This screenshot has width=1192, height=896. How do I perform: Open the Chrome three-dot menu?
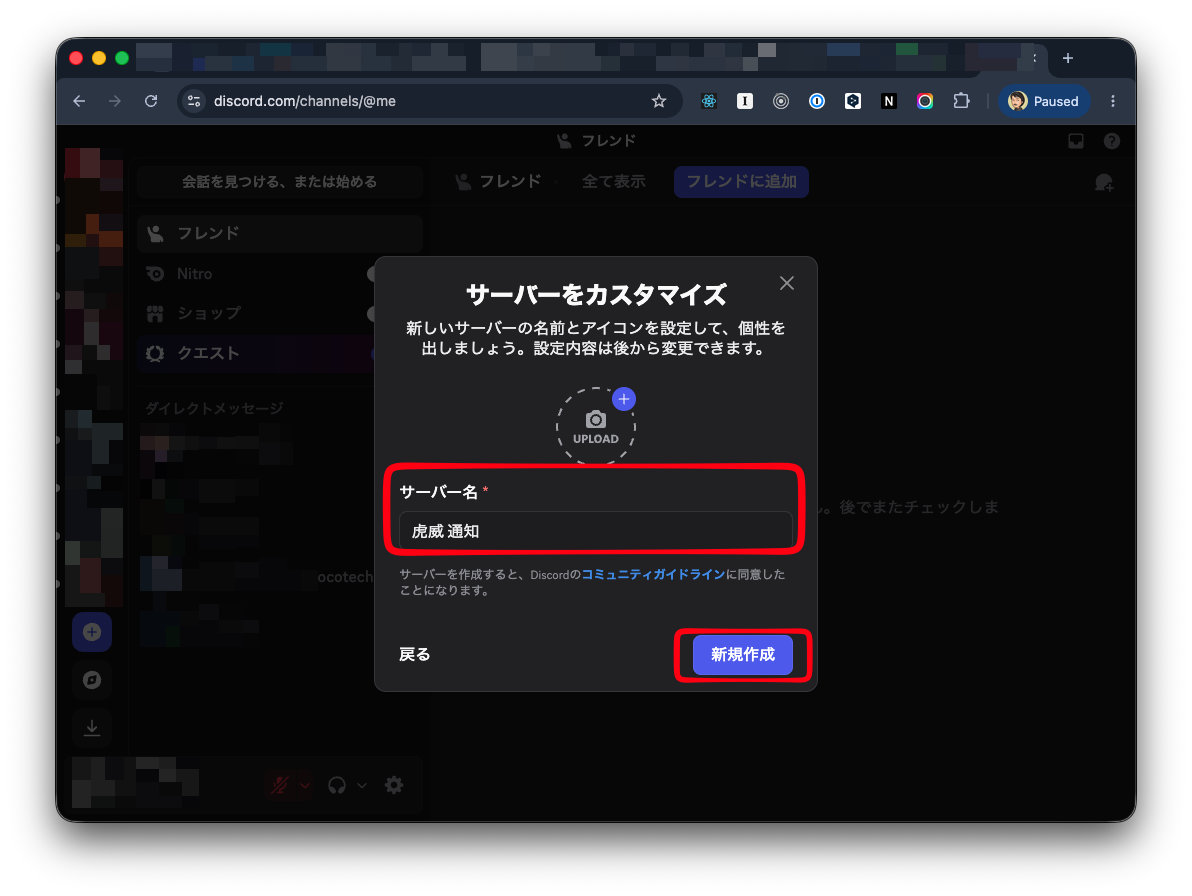click(x=1113, y=101)
